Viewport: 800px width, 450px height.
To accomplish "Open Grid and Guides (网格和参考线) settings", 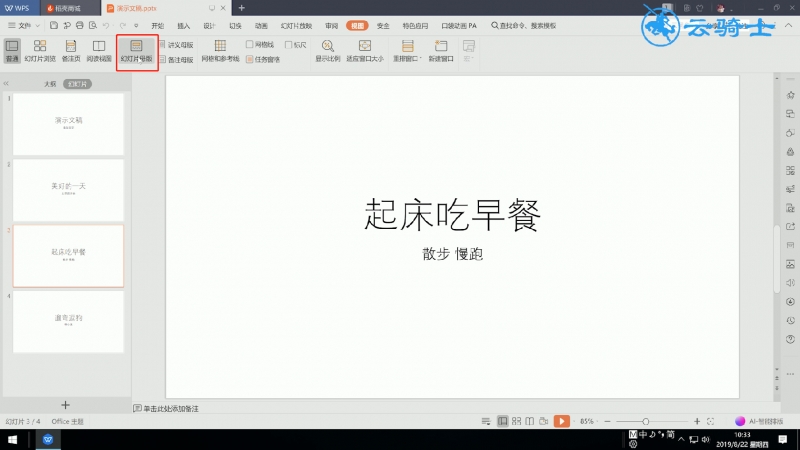I will tap(220, 51).
